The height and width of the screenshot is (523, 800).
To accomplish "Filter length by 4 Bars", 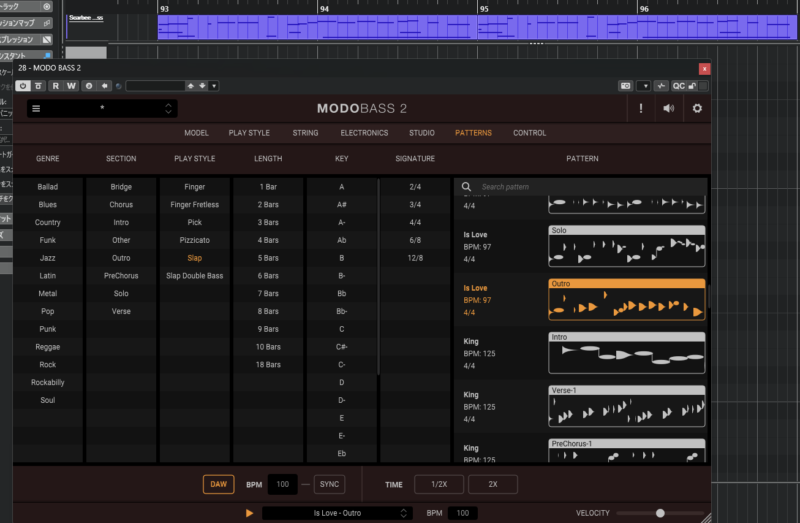I will (268, 240).
